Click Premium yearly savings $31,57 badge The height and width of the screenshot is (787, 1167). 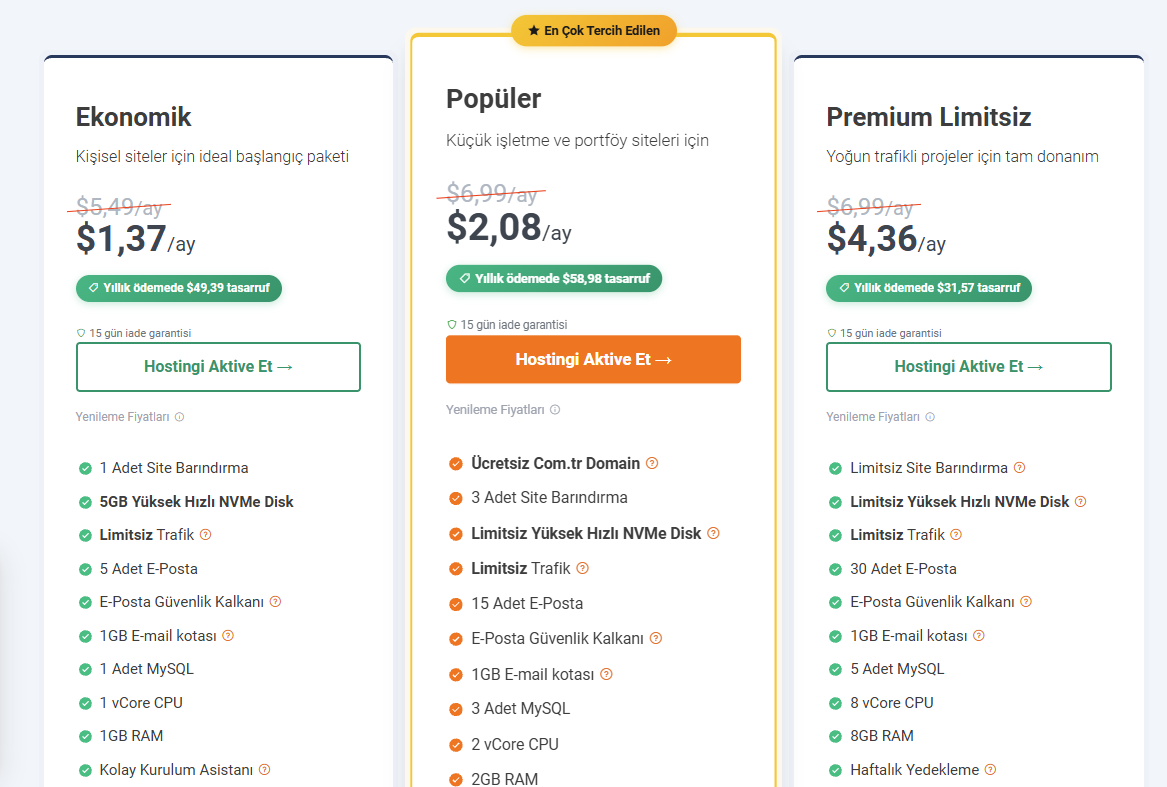929,288
